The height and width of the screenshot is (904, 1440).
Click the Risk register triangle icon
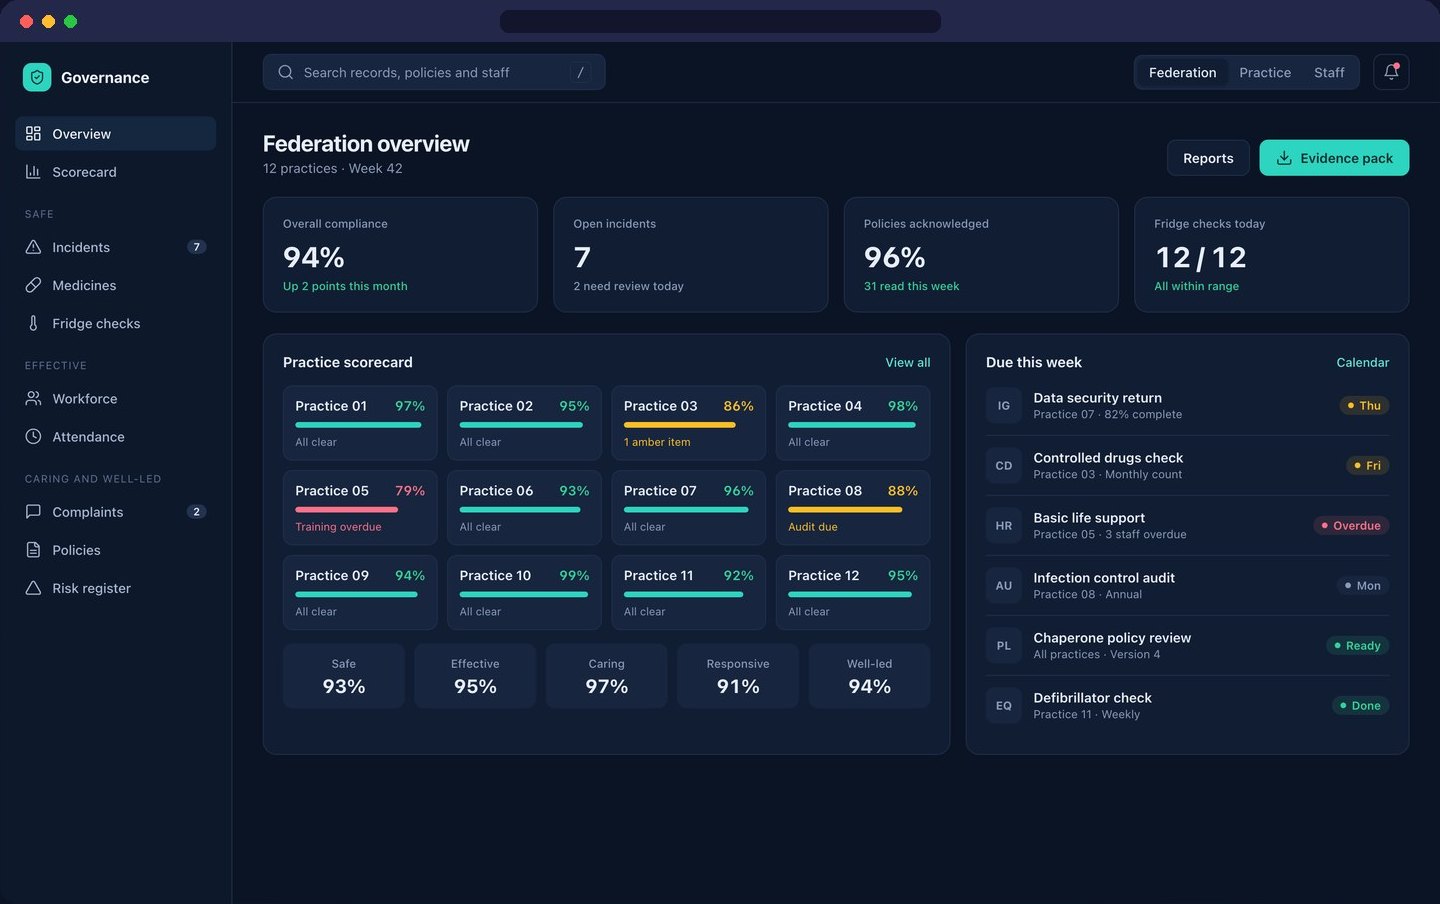coord(33,588)
